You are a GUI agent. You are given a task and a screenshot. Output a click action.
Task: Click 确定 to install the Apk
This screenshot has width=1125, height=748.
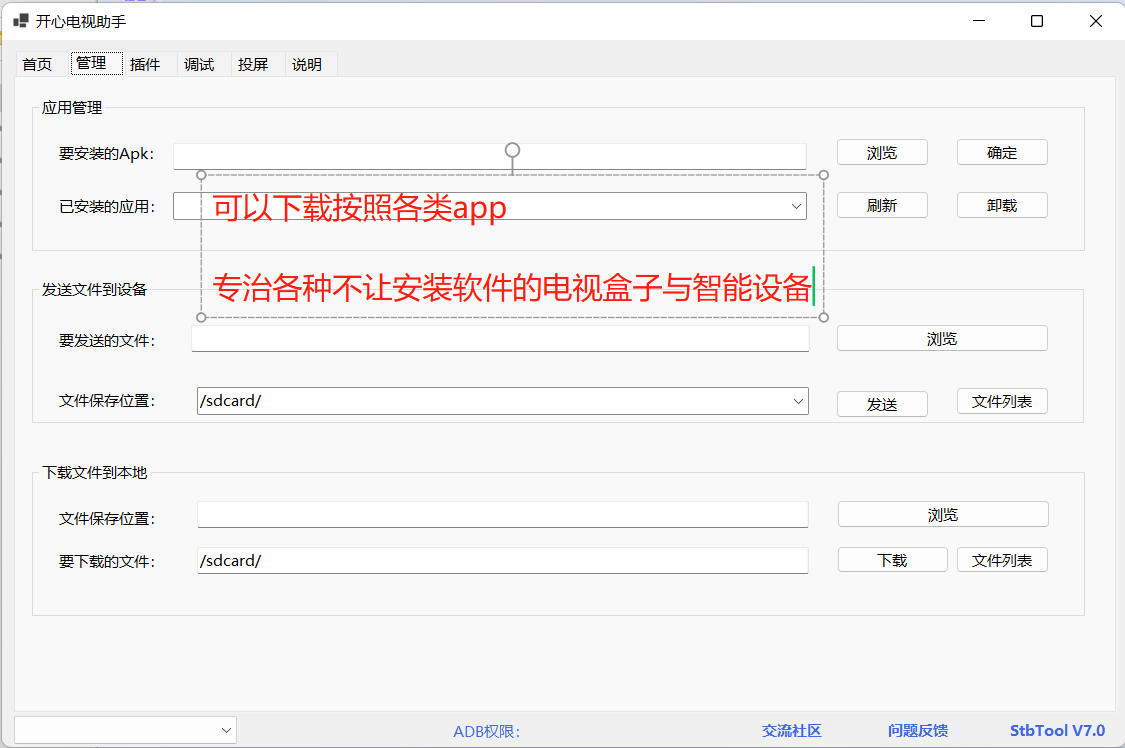coord(1001,152)
